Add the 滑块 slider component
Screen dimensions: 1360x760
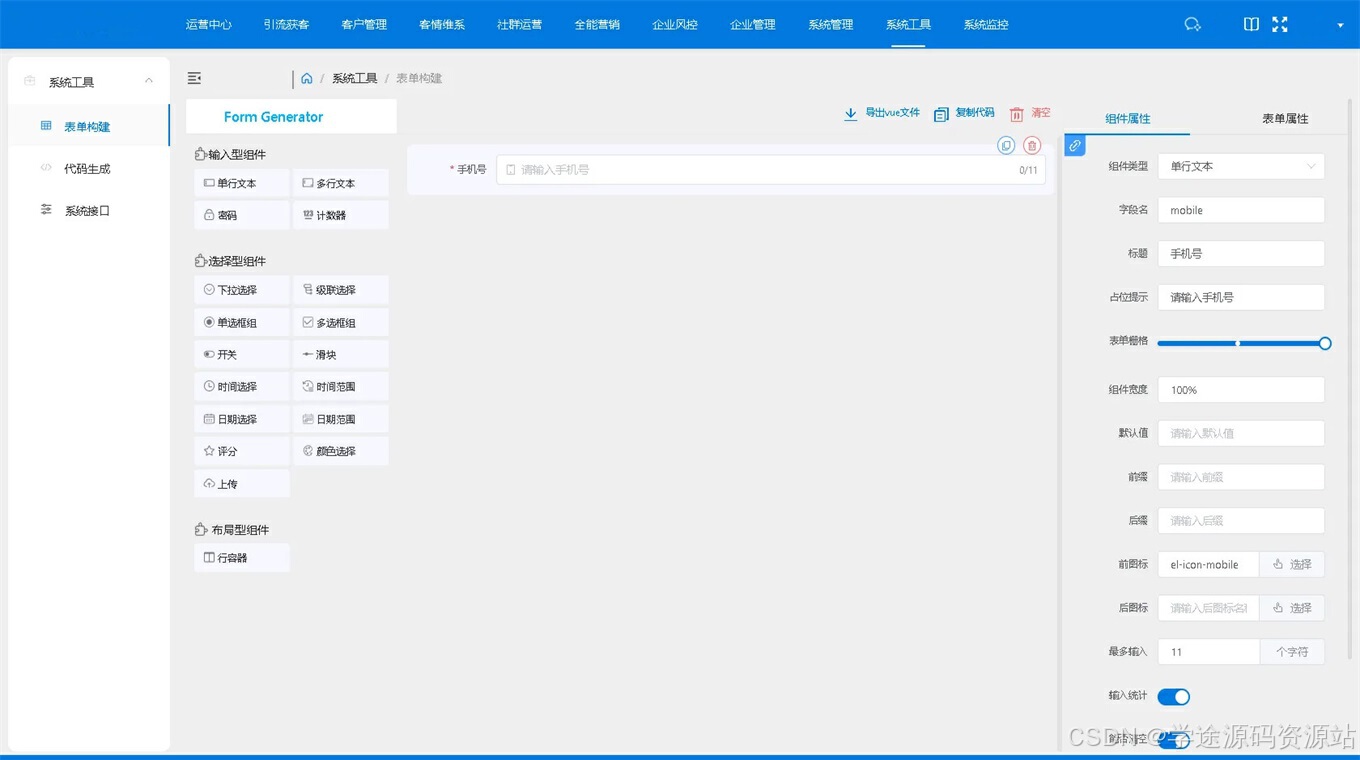click(341, 355)
